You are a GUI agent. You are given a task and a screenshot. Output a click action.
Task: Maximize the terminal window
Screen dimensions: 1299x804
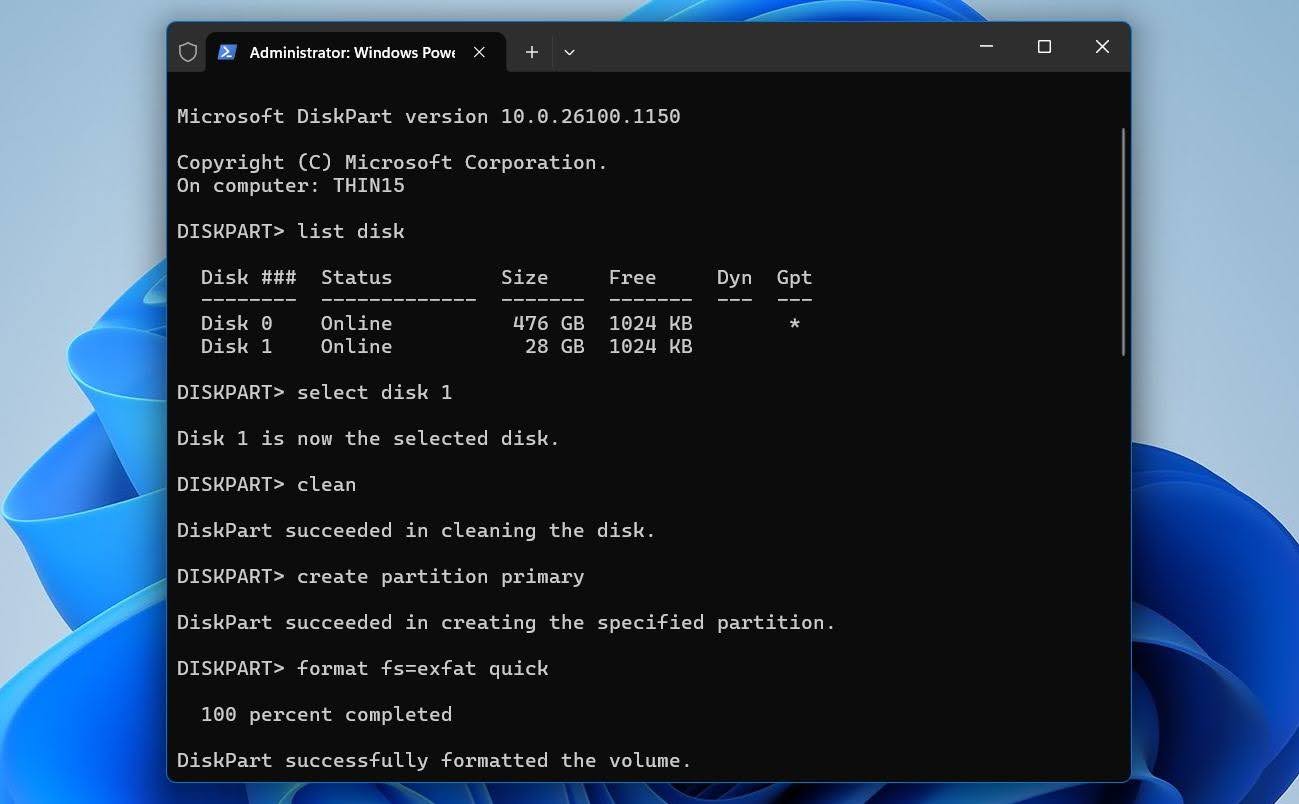click(x=1044, y=47)
